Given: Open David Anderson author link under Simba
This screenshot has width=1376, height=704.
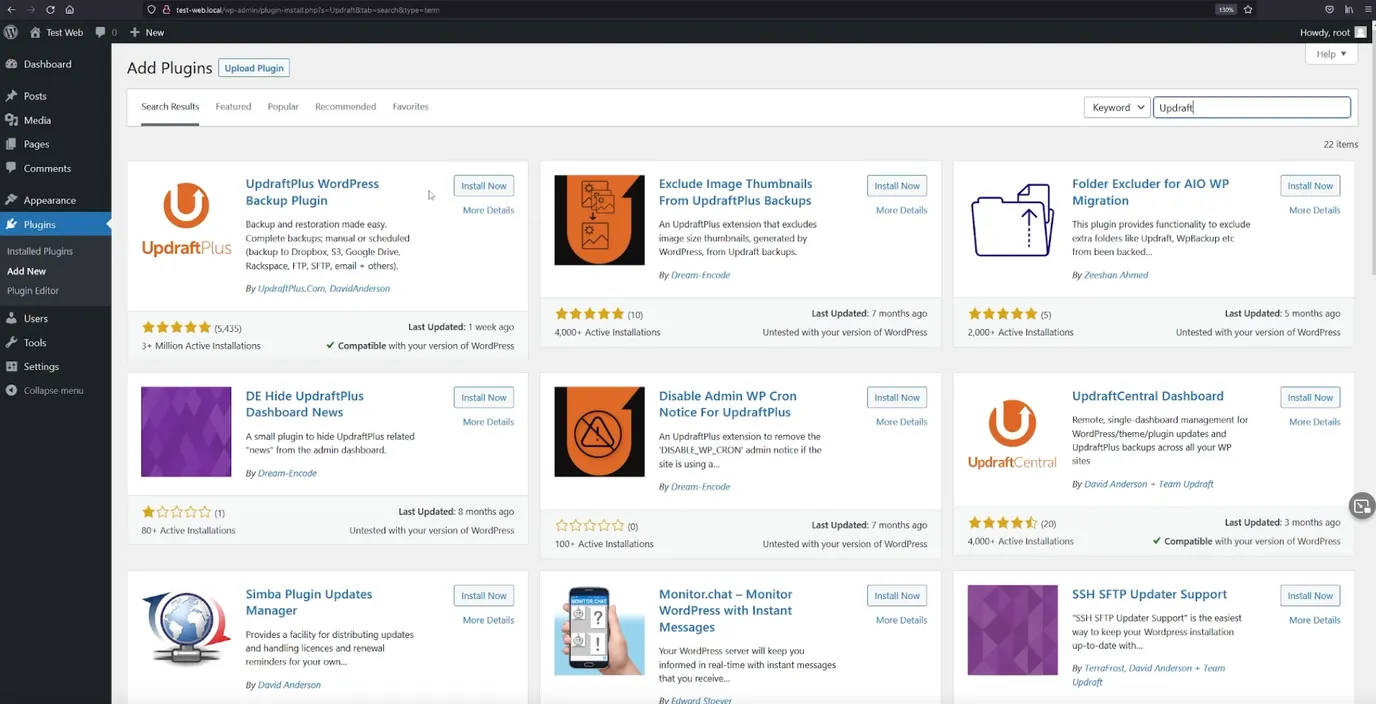Looking at the screenshot, I should pyautogui.click(x=289, y=685).
